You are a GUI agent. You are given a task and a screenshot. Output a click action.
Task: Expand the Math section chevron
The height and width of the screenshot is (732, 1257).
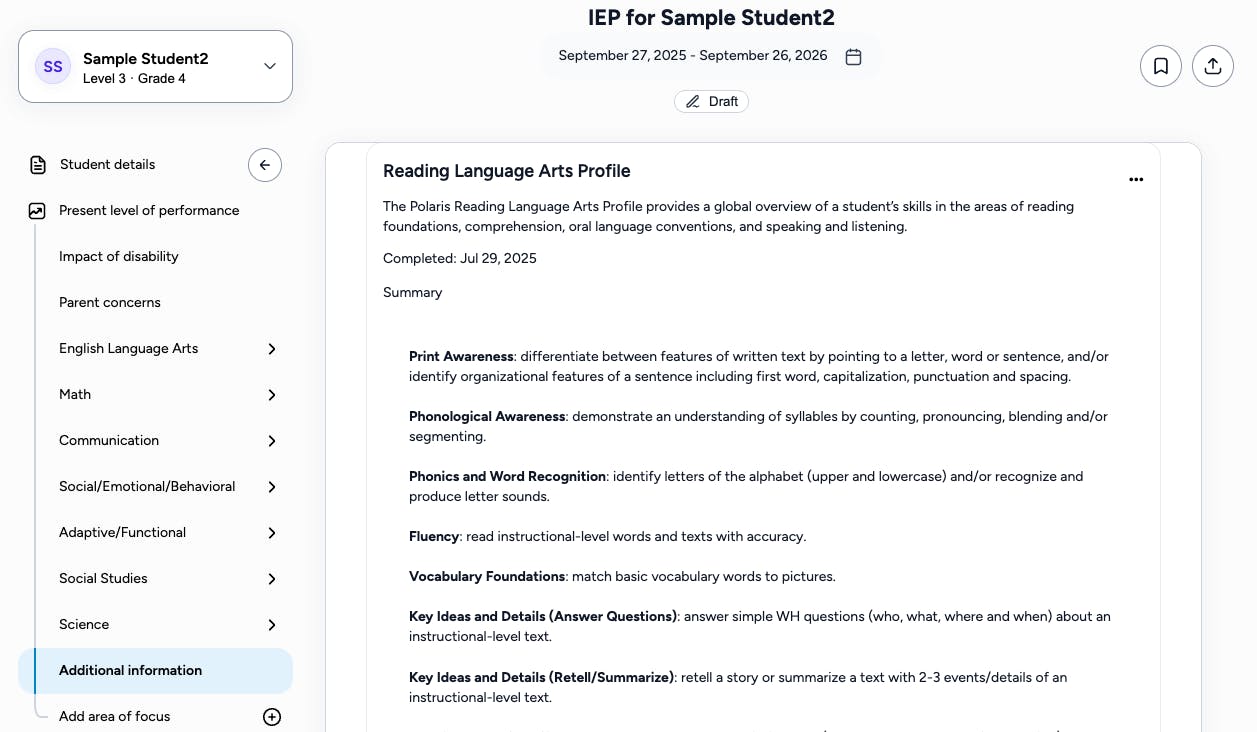pyautogui.click(x=272, y=395)
